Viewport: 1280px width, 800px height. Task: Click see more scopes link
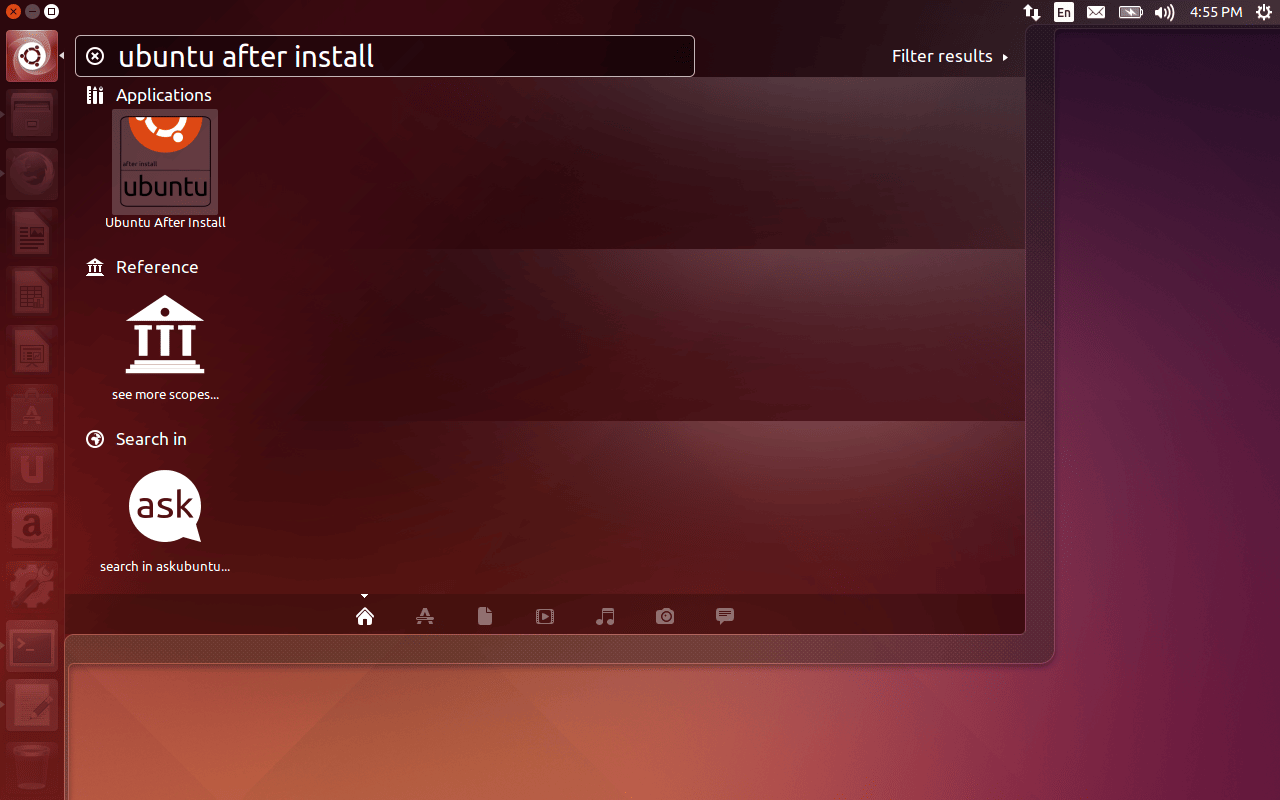click(x=165, y=393)
